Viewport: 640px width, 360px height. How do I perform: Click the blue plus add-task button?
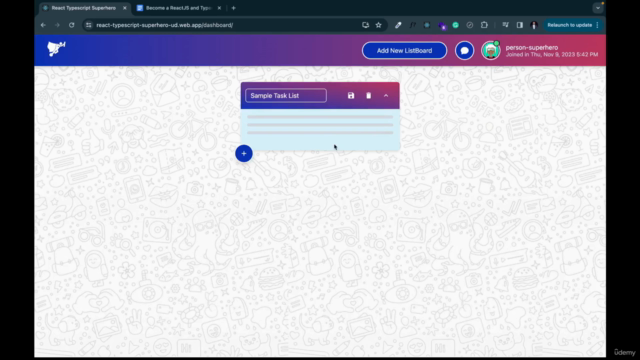pyautogui.click(x=244, y=153)
